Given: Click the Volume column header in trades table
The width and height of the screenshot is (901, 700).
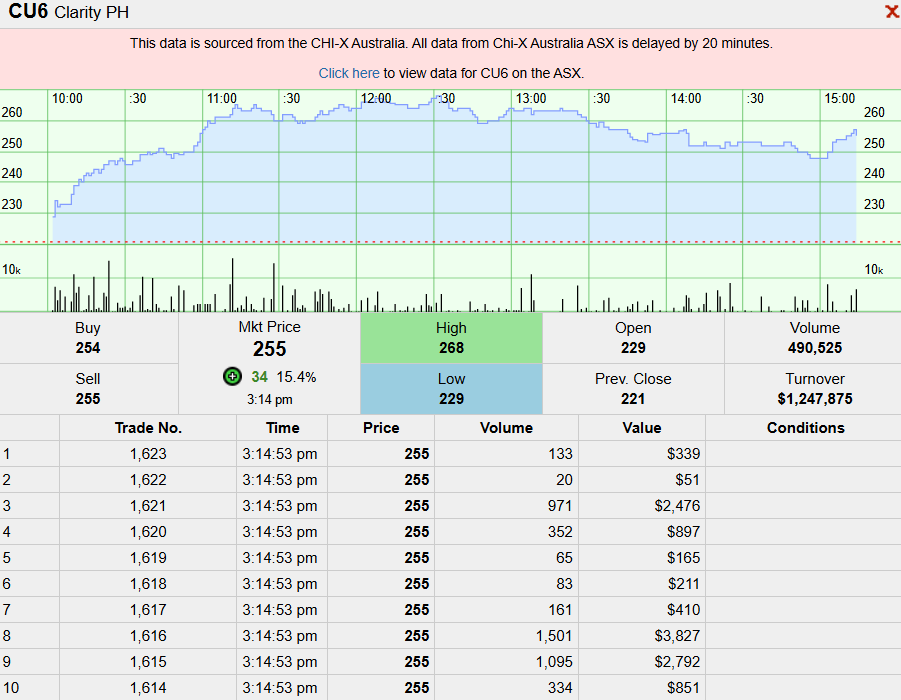Looking at the screenshot, I should point(506,428).
